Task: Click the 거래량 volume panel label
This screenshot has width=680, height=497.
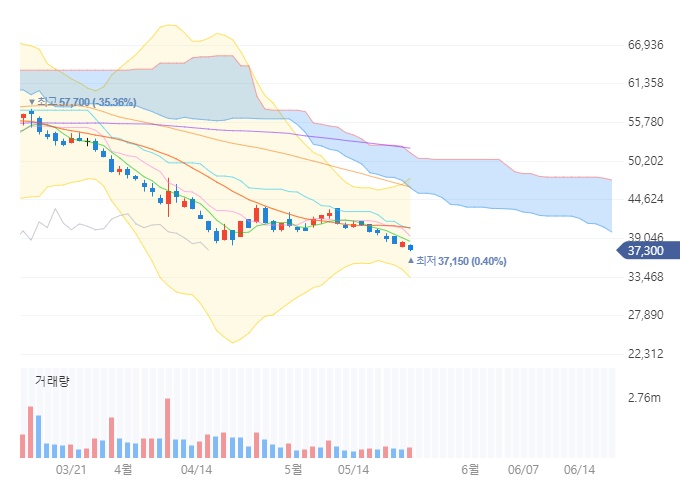Action: coord(52,381)
